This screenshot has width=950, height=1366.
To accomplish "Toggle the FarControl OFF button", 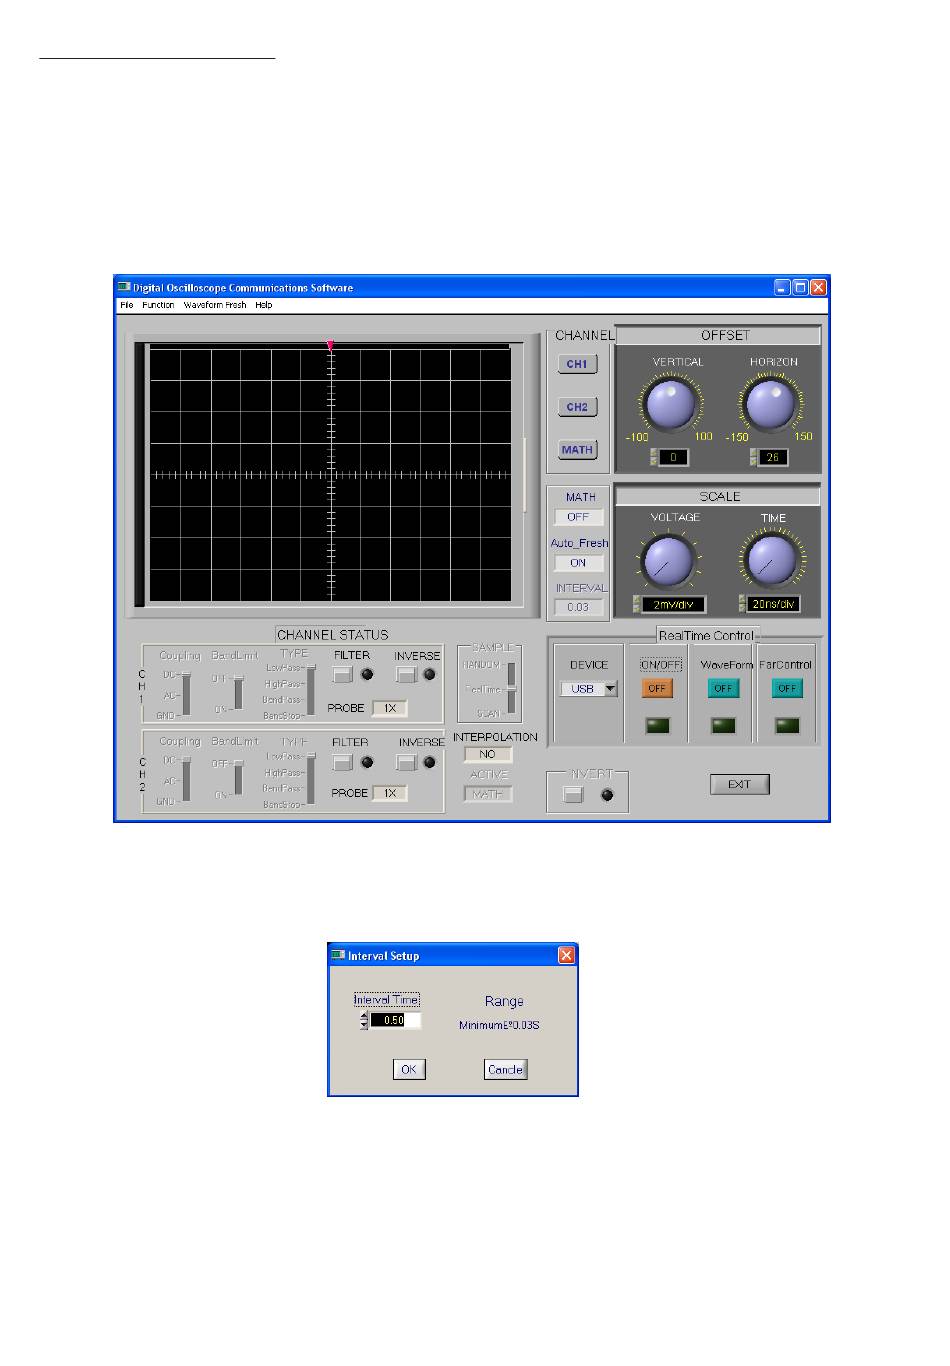I will (787, 688).
